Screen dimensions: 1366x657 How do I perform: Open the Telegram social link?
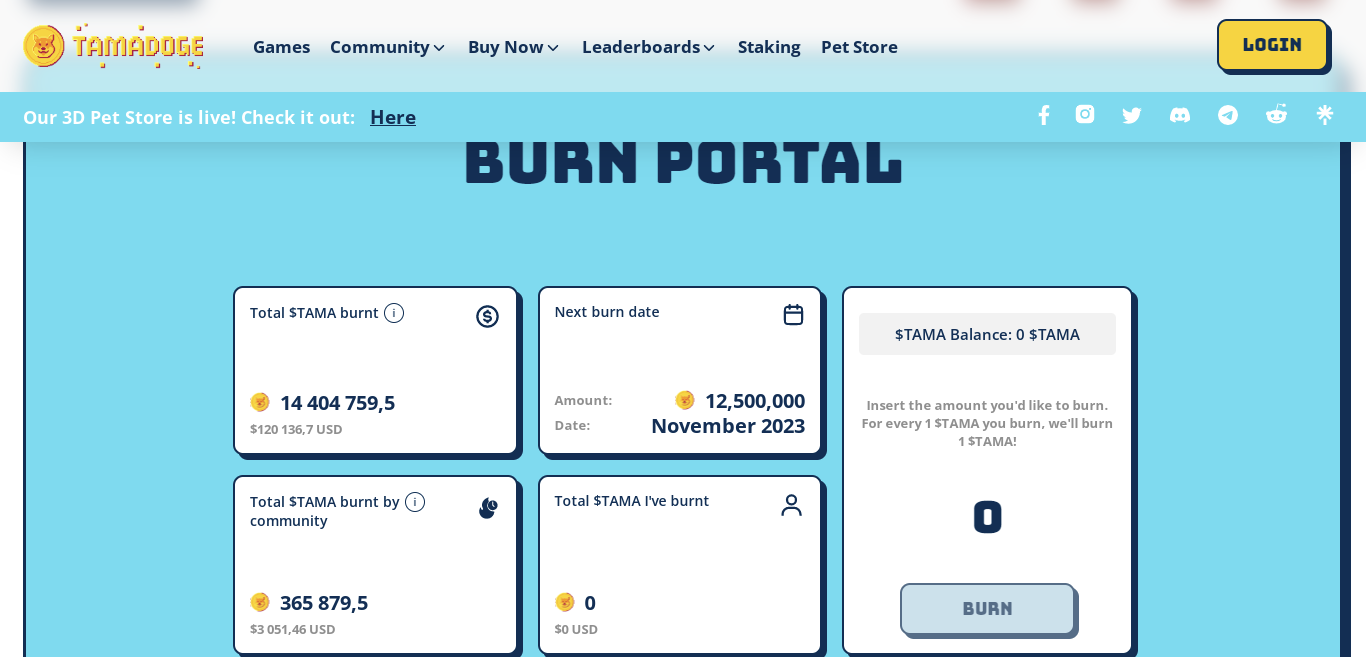point(1228,115)
